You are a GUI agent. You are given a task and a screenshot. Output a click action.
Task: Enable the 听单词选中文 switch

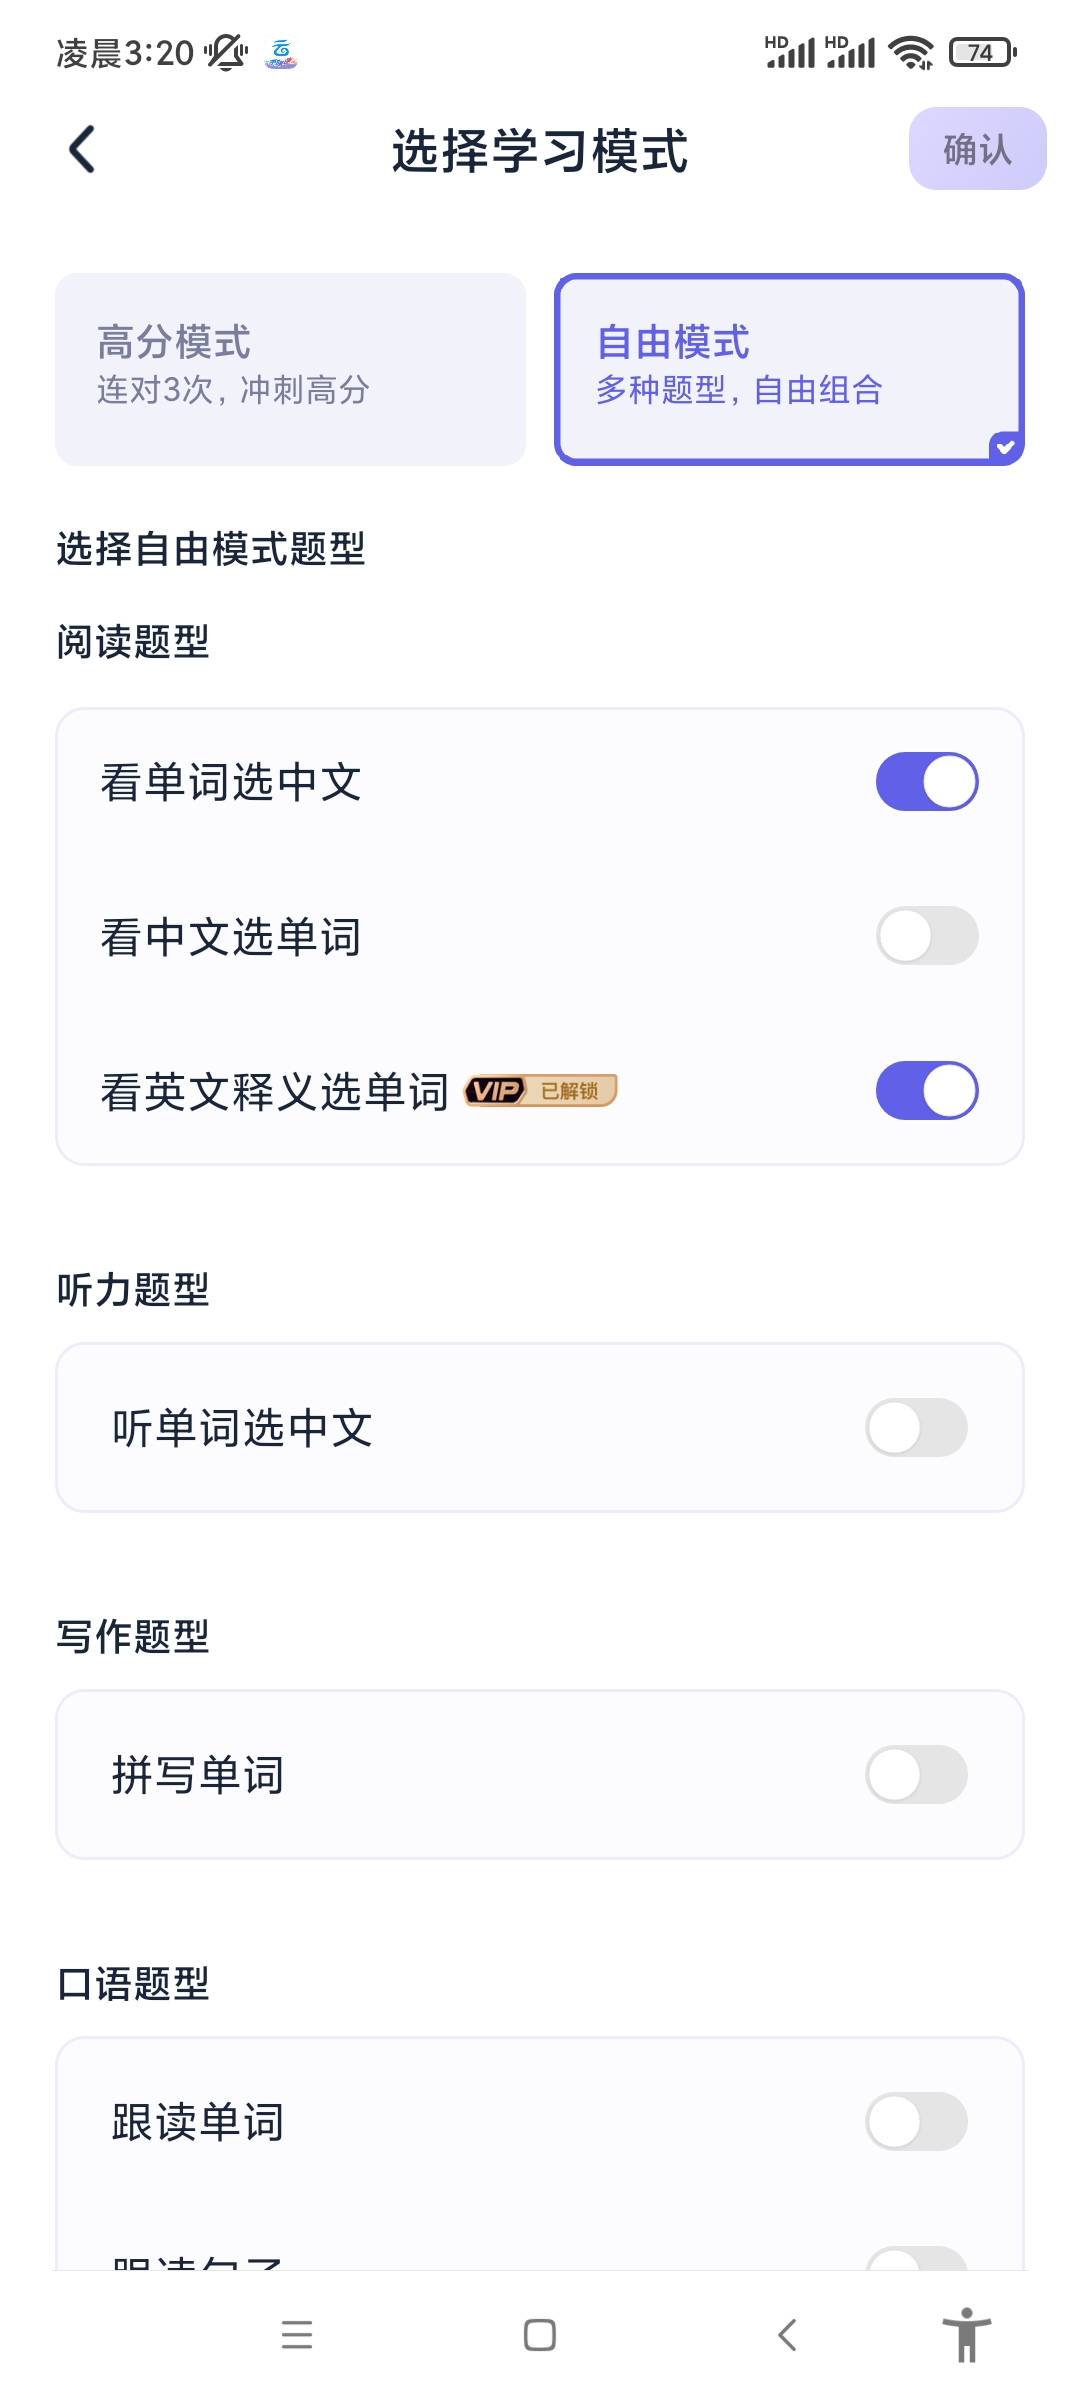[916, 1427]
